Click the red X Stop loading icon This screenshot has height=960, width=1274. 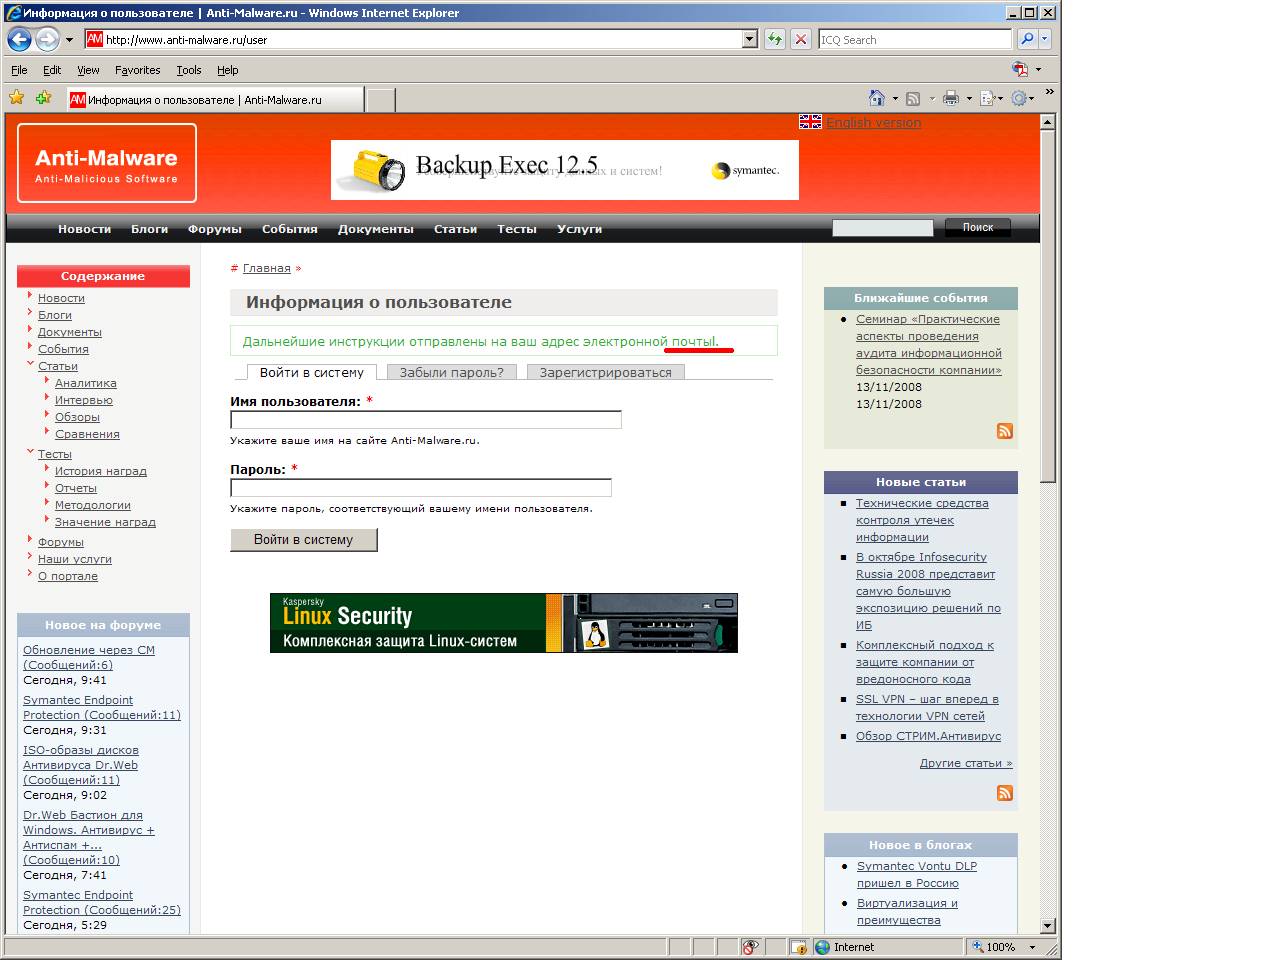click(x=800, y=39)
